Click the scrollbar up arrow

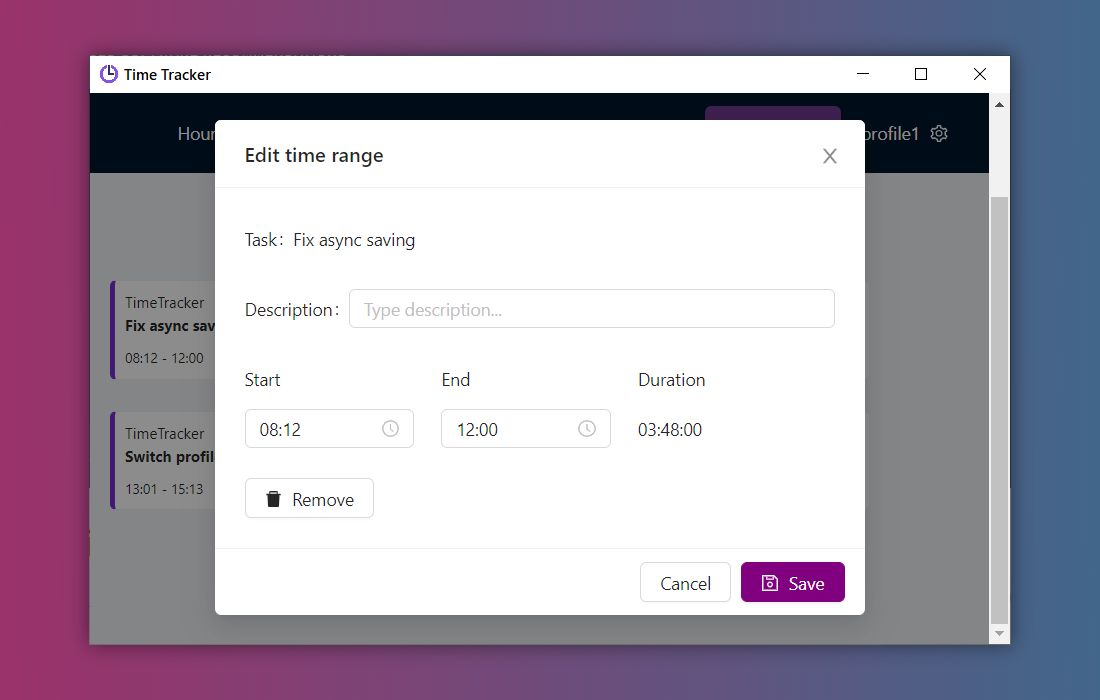(x=999, y=105)
